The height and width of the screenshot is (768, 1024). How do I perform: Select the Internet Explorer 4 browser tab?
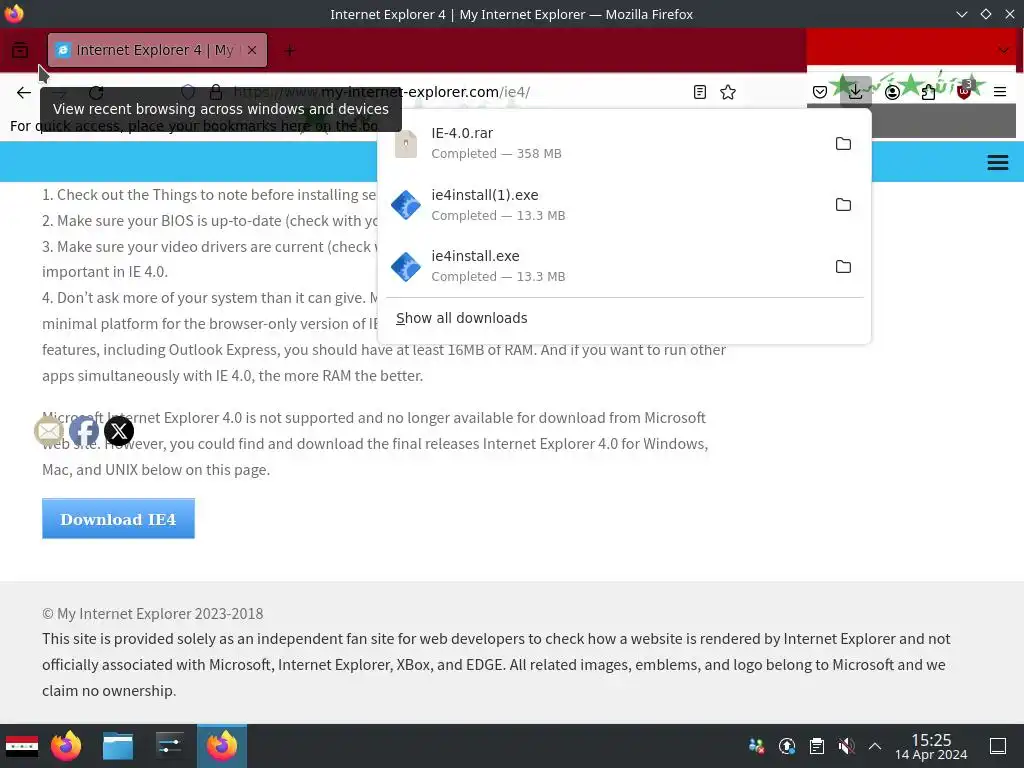tap(157, 50)
